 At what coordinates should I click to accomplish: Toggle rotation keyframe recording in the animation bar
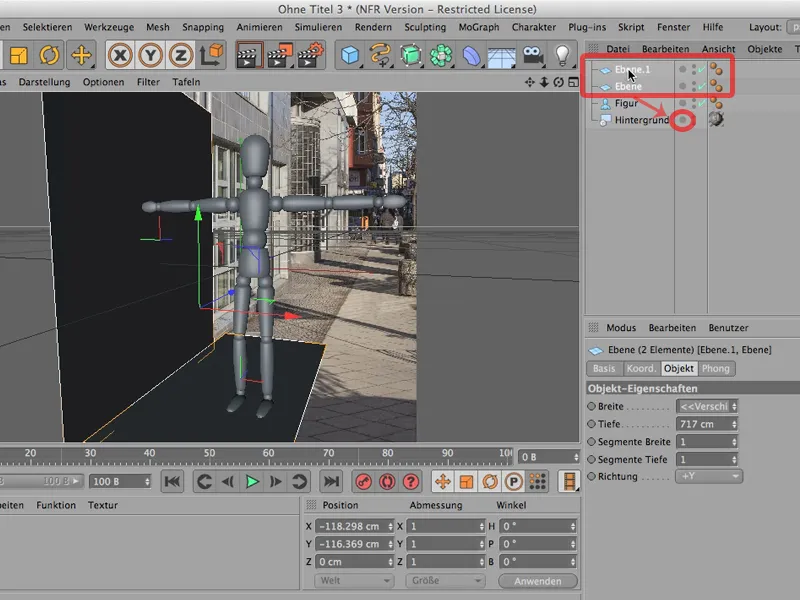coord(490,481)
